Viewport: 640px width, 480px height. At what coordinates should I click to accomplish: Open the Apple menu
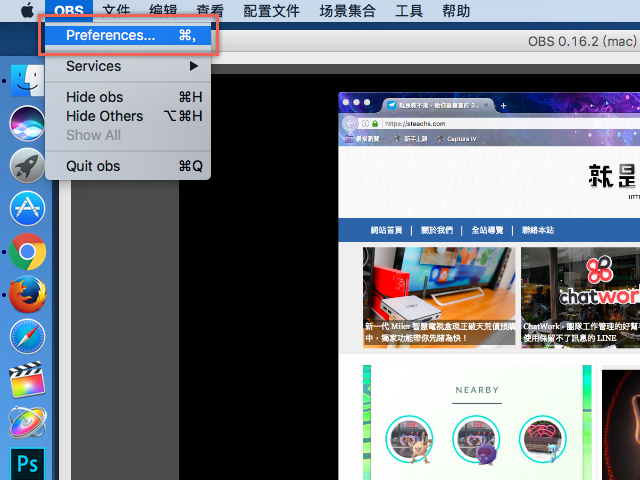(27, 11)
